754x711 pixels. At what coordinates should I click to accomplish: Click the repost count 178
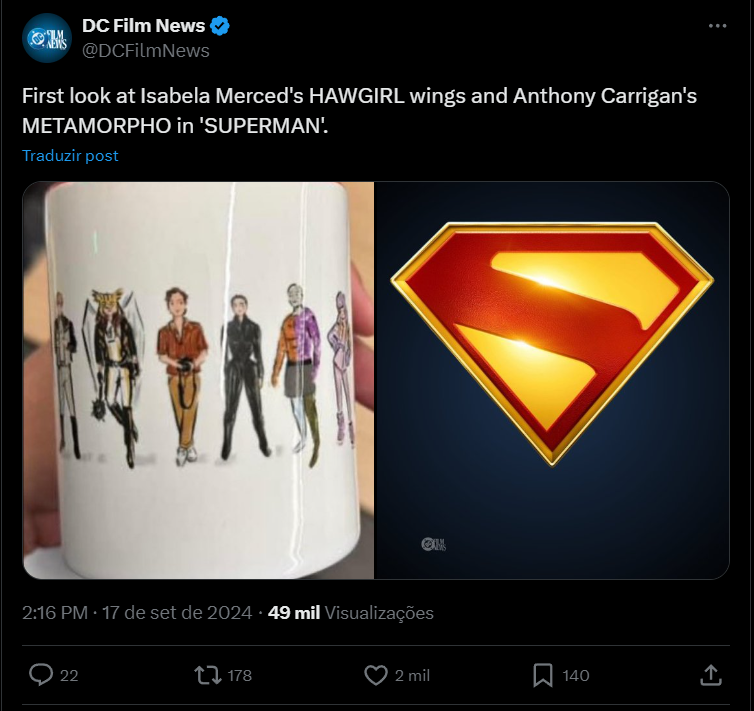[240, 676]
